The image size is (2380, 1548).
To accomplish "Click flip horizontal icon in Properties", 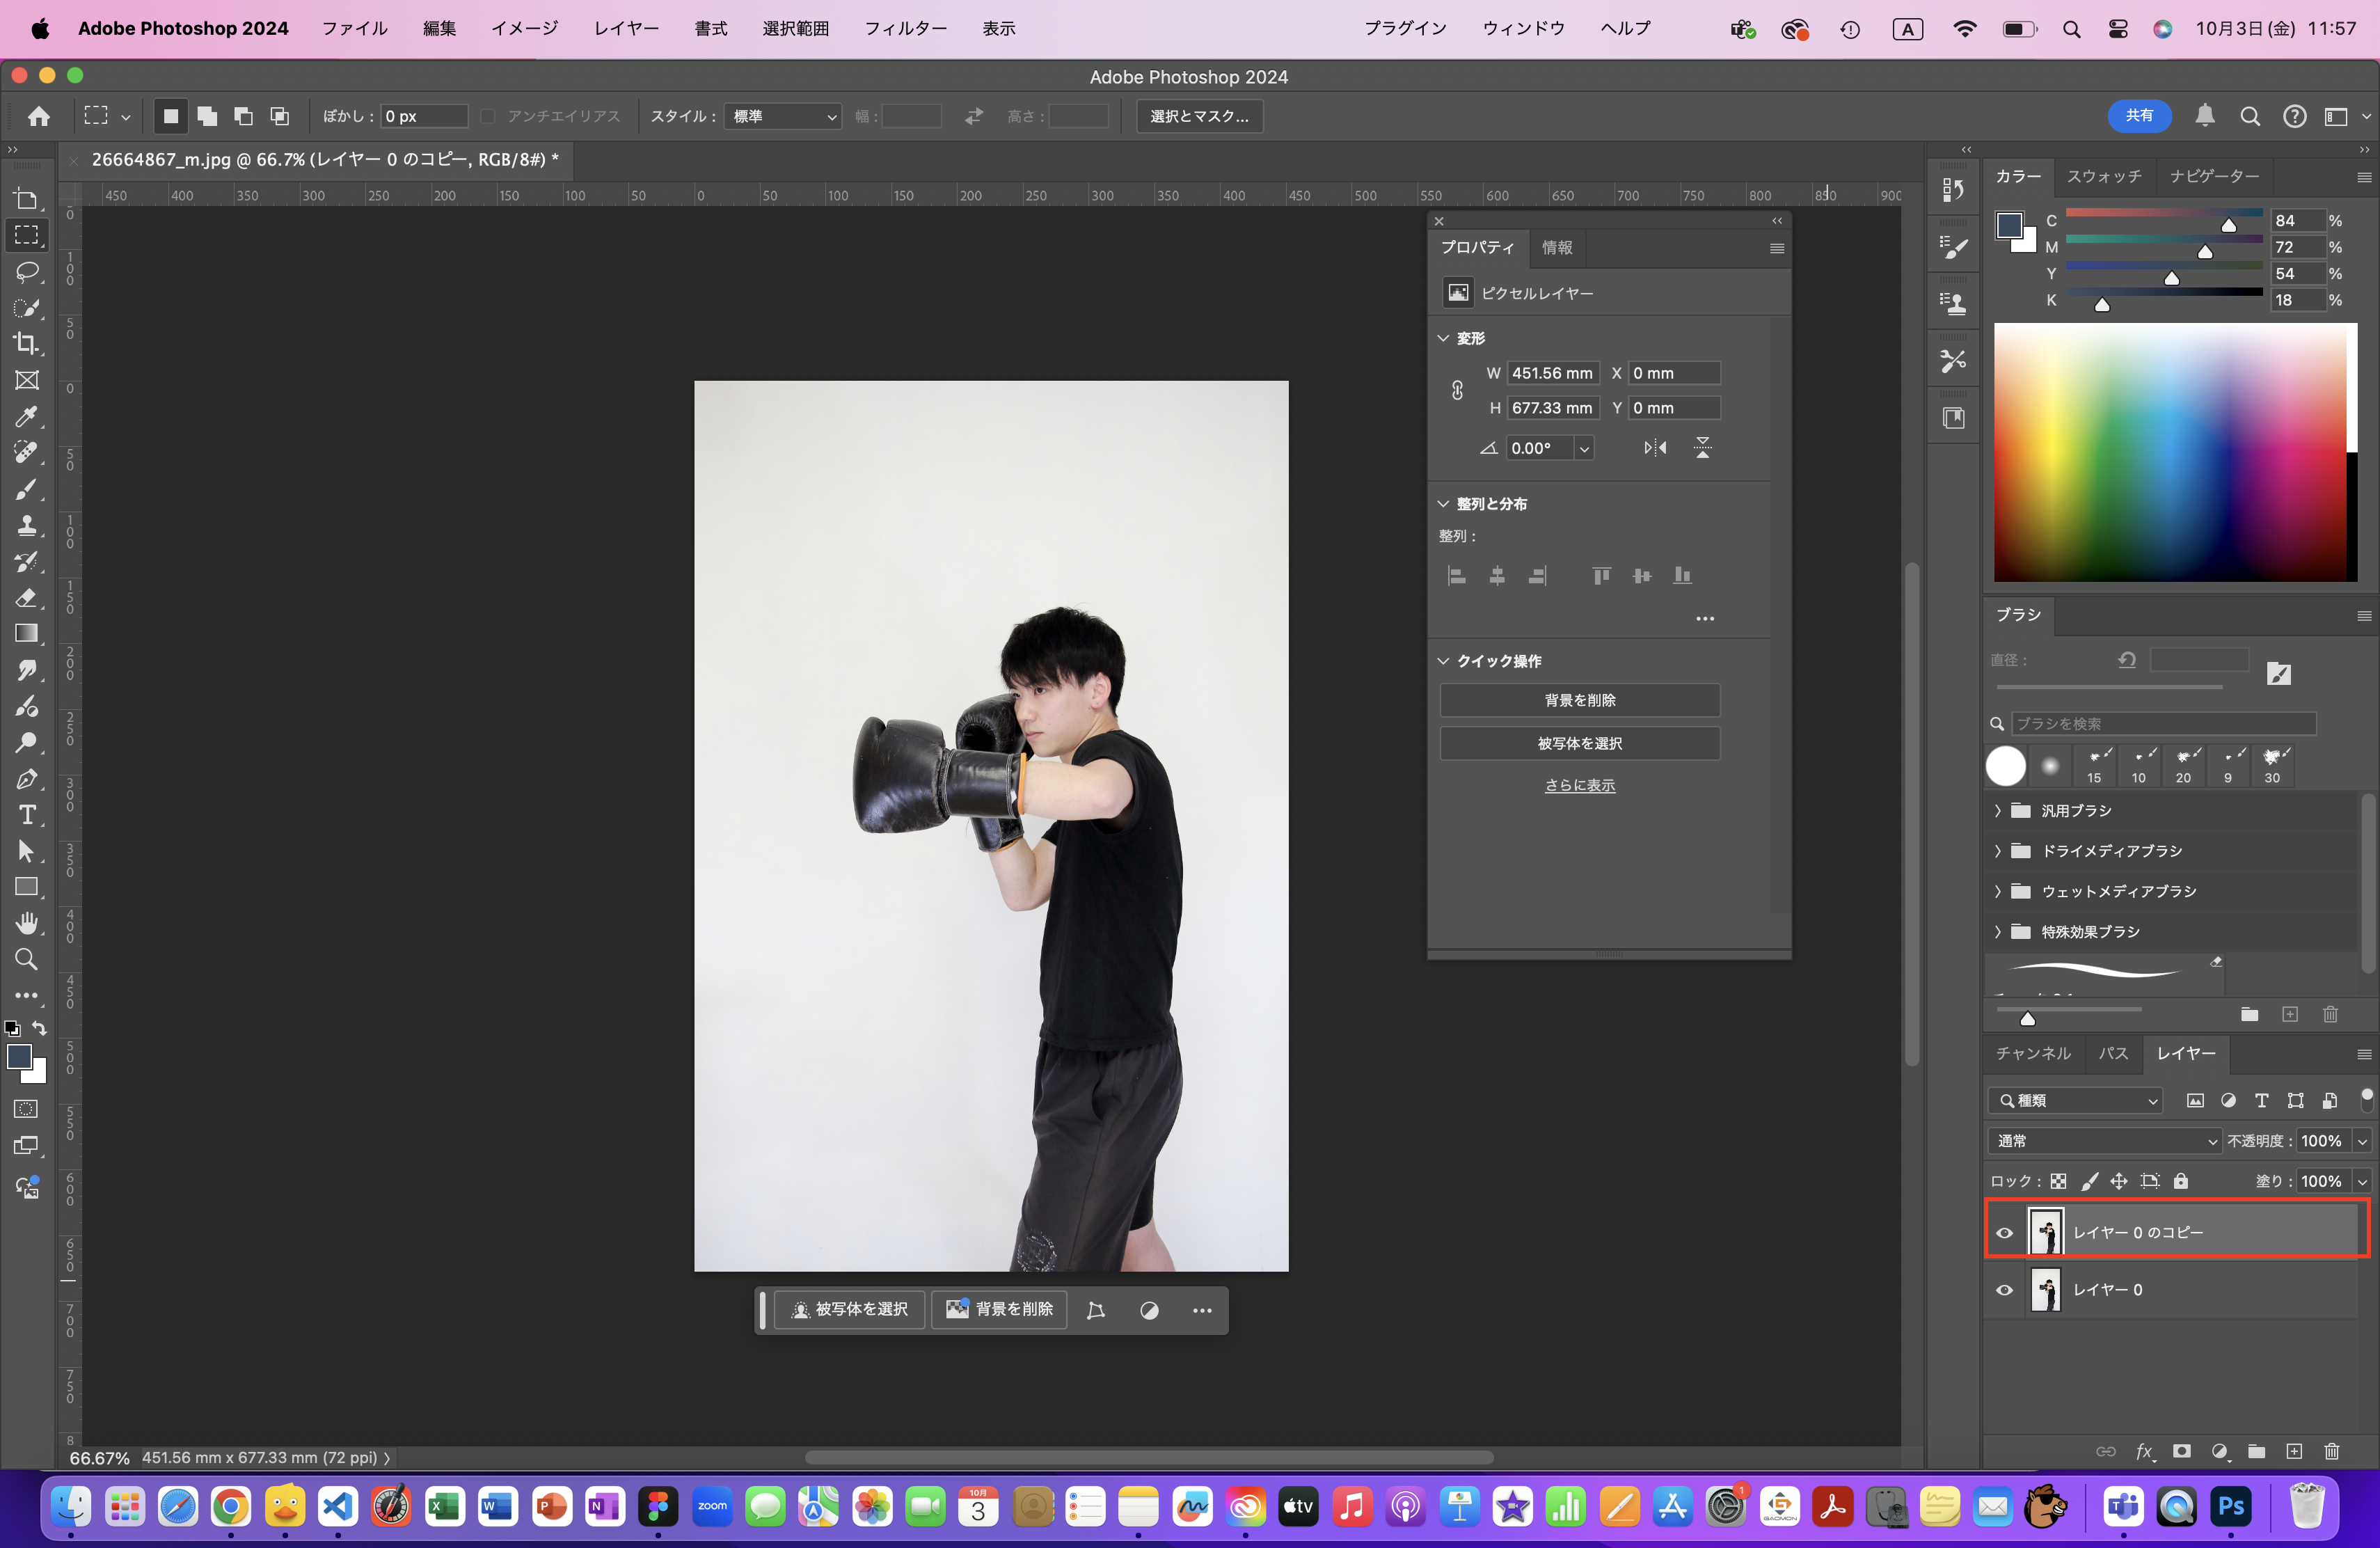I will 1655,448.
